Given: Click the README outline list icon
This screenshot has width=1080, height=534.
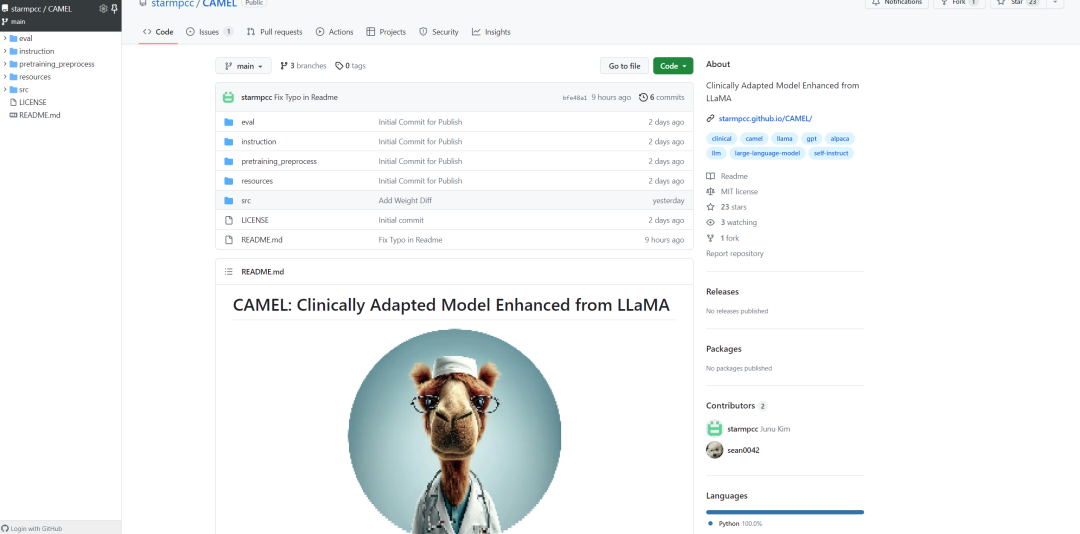Looking at the screenshot, I should pyautogui.click(x=228, y=271).
